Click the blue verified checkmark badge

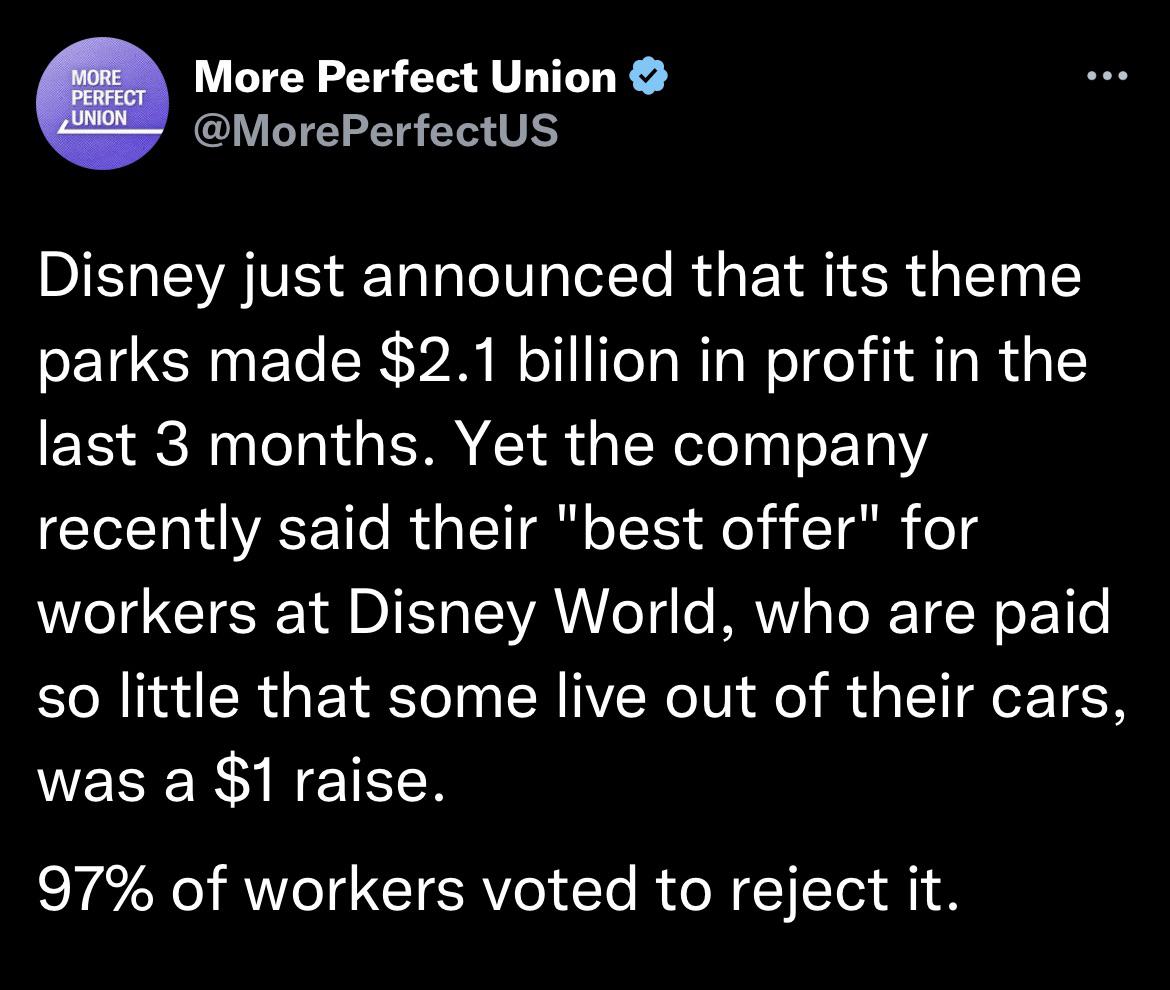click(x=649, y=76)
